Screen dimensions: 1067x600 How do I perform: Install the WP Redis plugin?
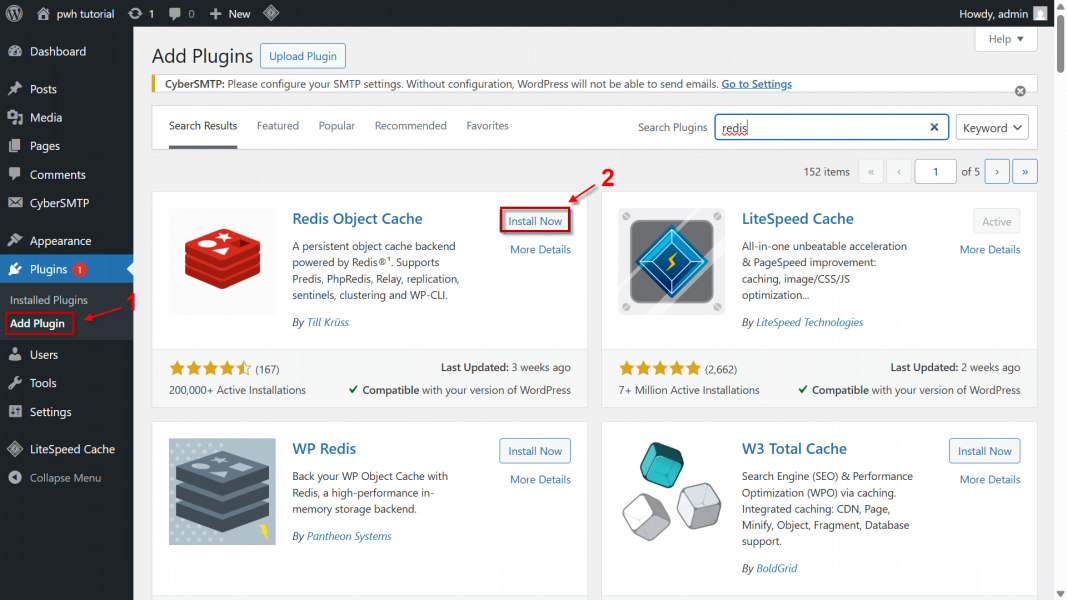tap(535, 451)
